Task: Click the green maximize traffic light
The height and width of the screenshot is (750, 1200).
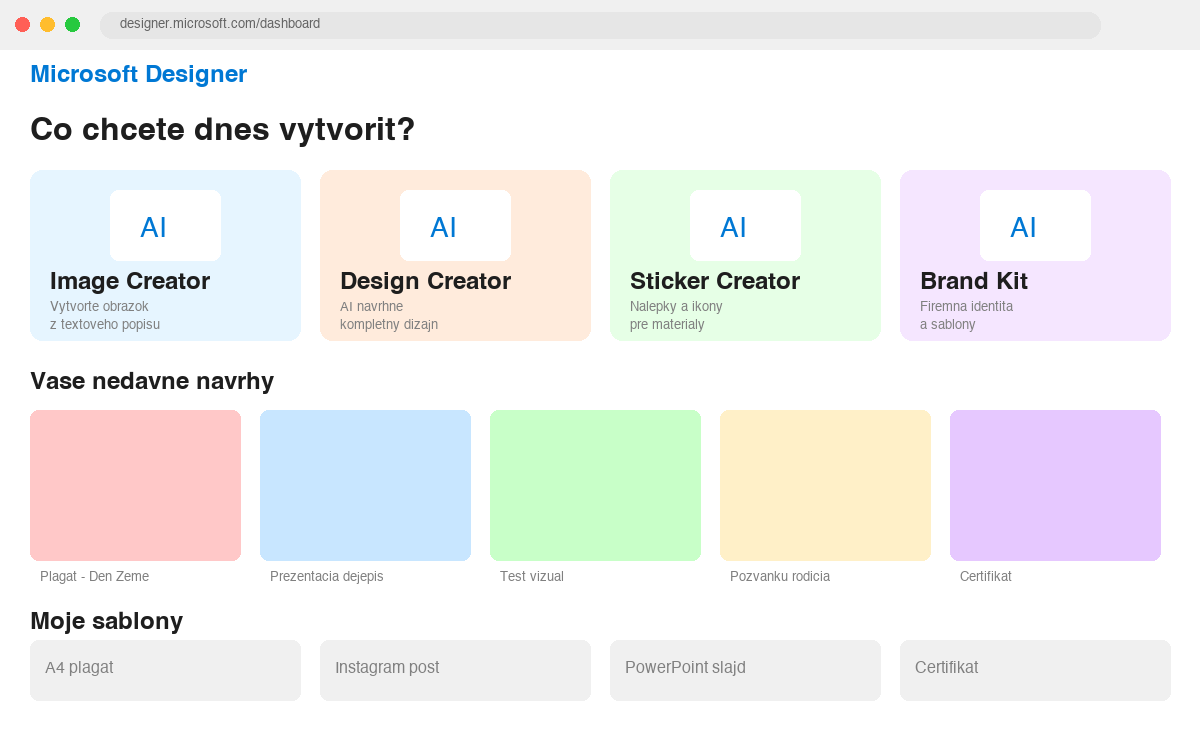Action: coord(72,24)
